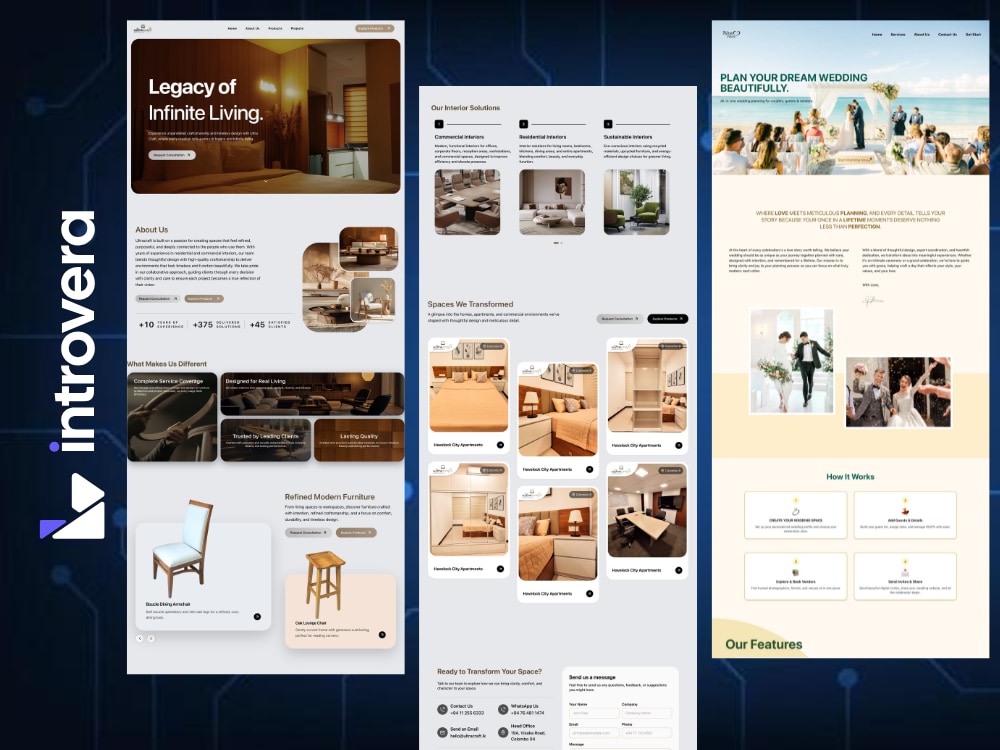
Task: Open the walking couple wedding photo
Action: (x=792, y=361)
